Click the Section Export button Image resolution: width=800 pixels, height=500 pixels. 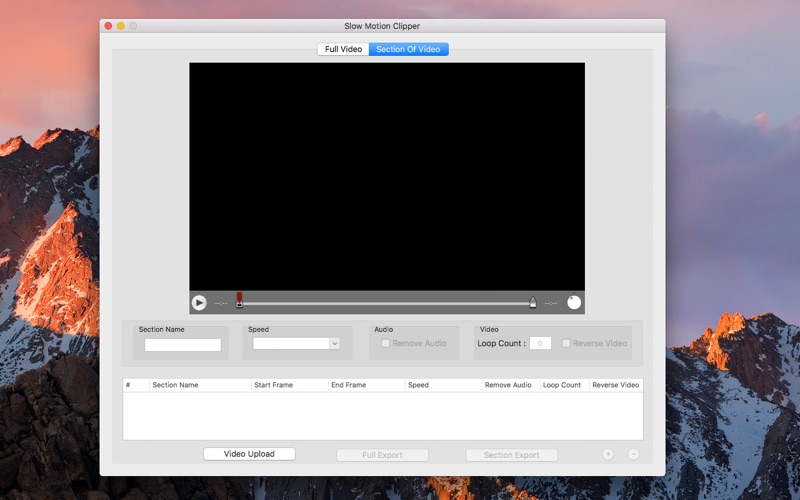(511, 455)
